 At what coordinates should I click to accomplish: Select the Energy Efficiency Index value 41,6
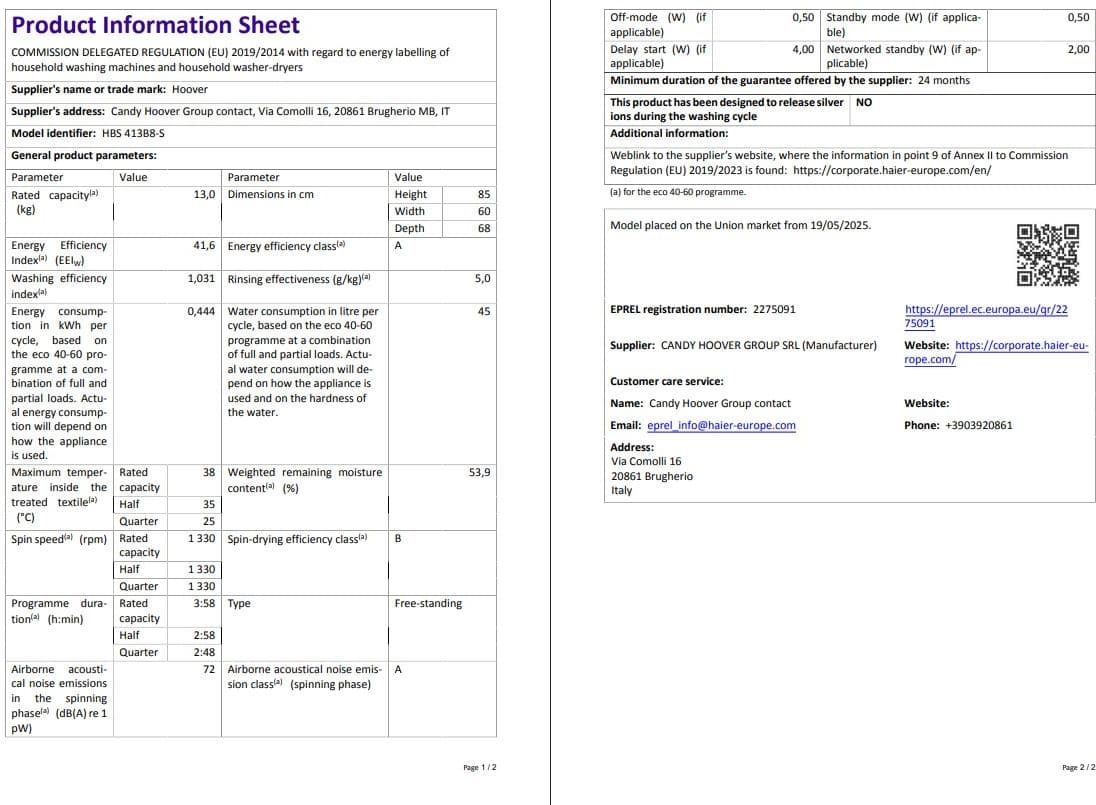pyautogui.click(x=204, y=245)
